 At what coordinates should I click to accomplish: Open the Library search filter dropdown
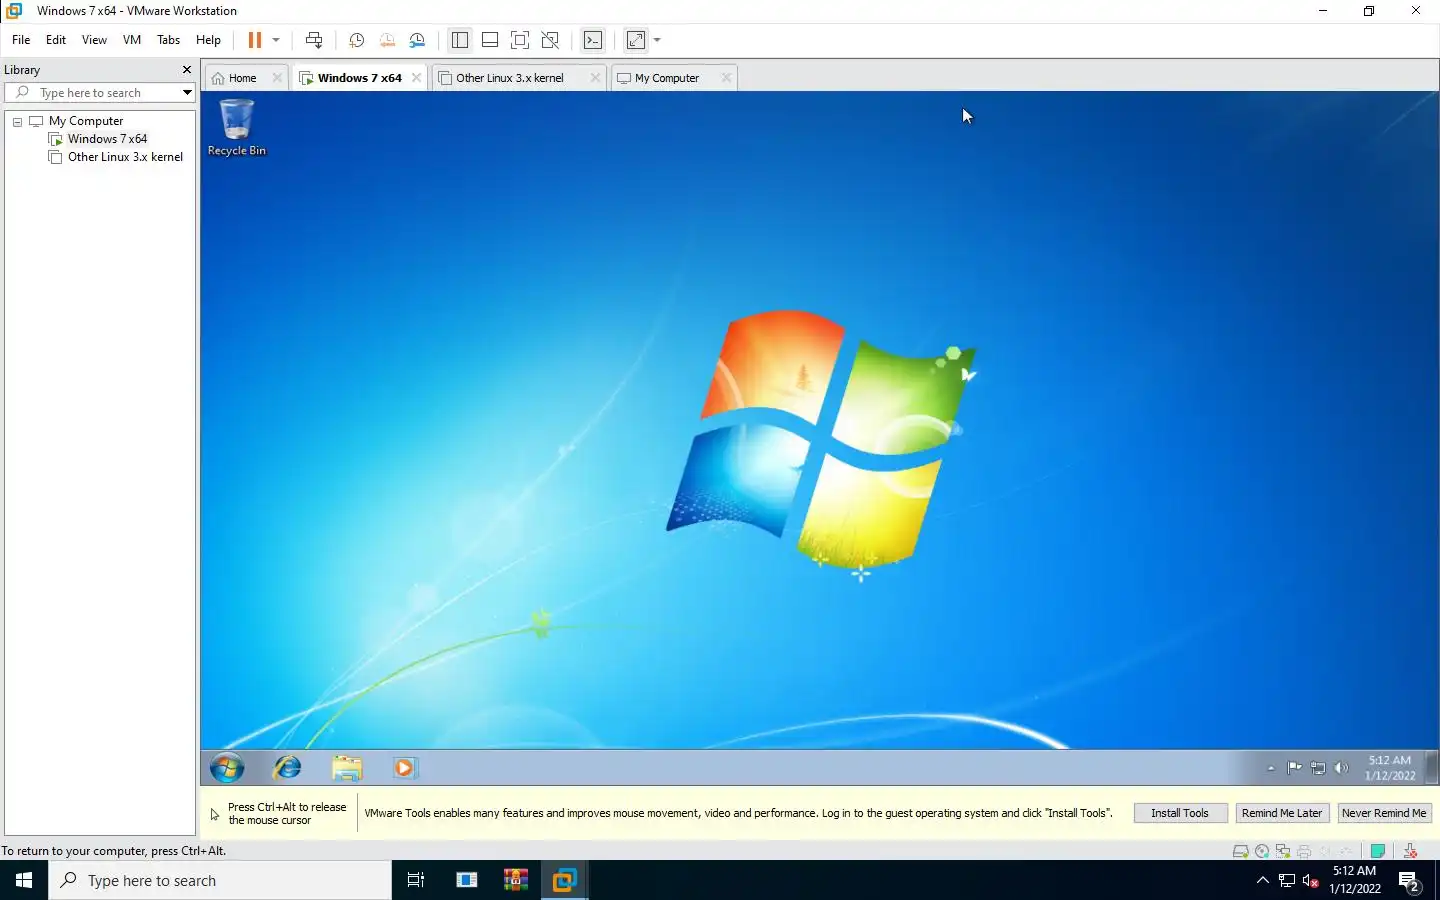coord(187,93)
